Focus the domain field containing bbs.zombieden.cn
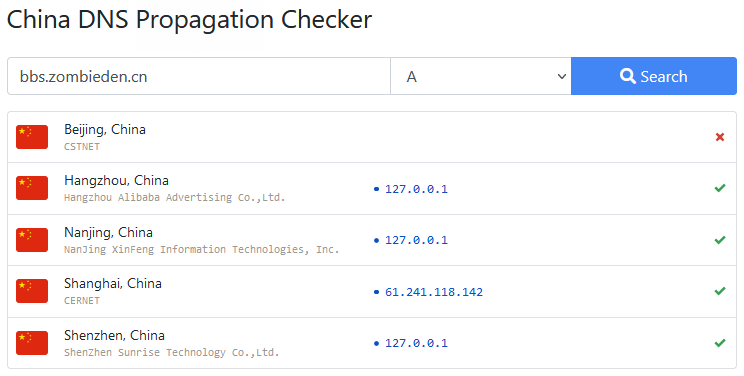The width and height of the screenshot is (744, 376). pyautogui.click(x=199, y=76)
